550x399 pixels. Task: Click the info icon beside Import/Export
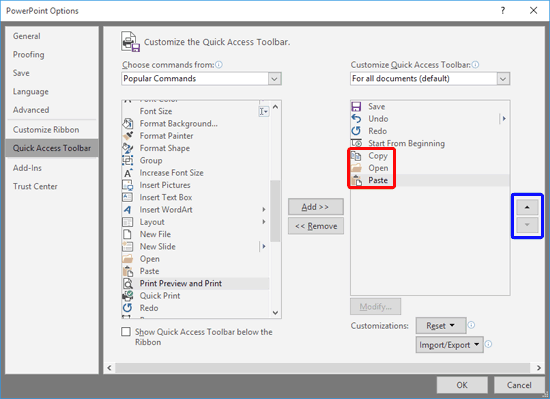[x=488, y=344]
